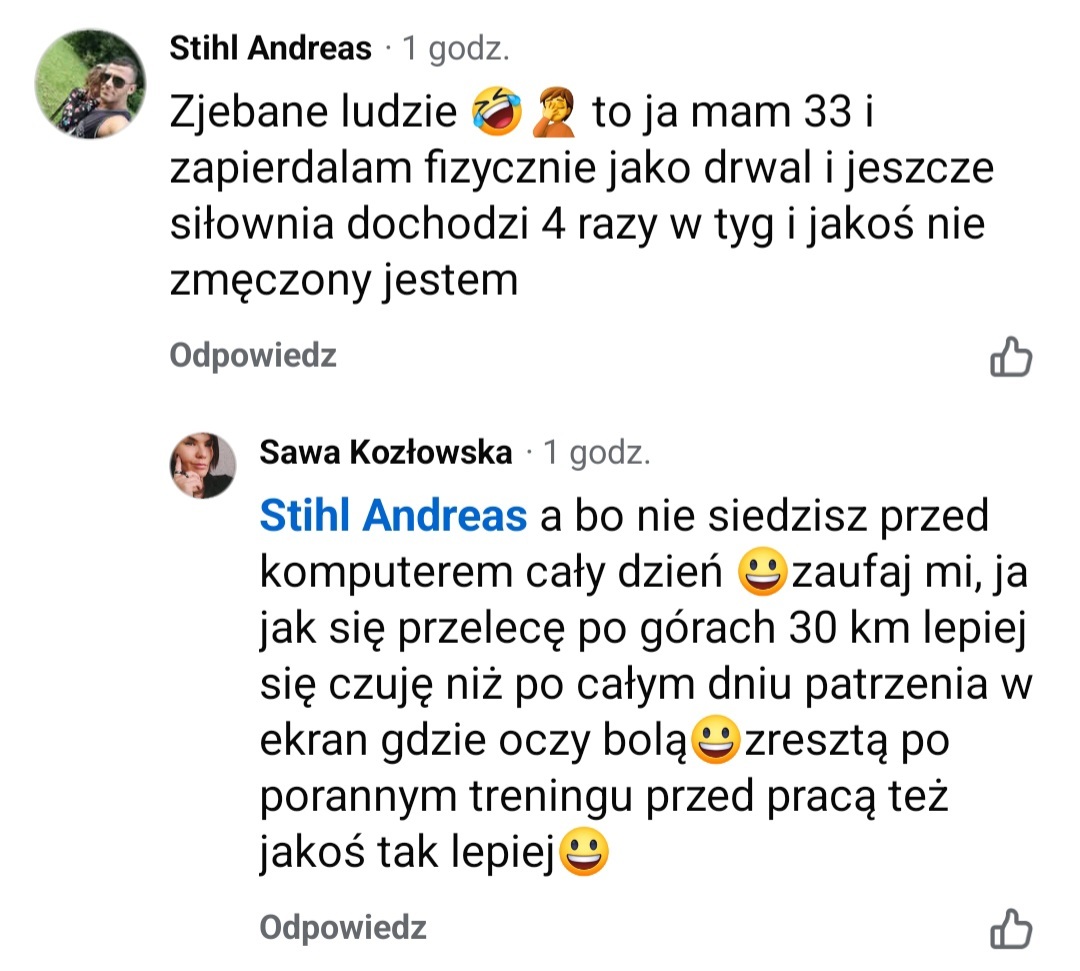Open Sawa Kozłowska's profile picture

coord(206,465)
